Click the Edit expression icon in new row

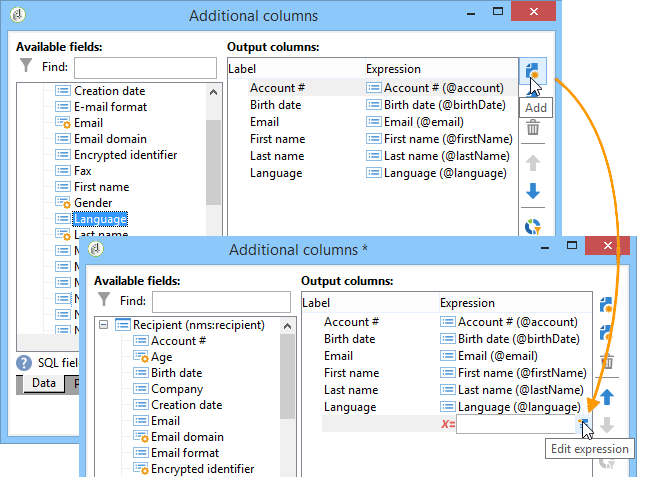pos(583,424)
